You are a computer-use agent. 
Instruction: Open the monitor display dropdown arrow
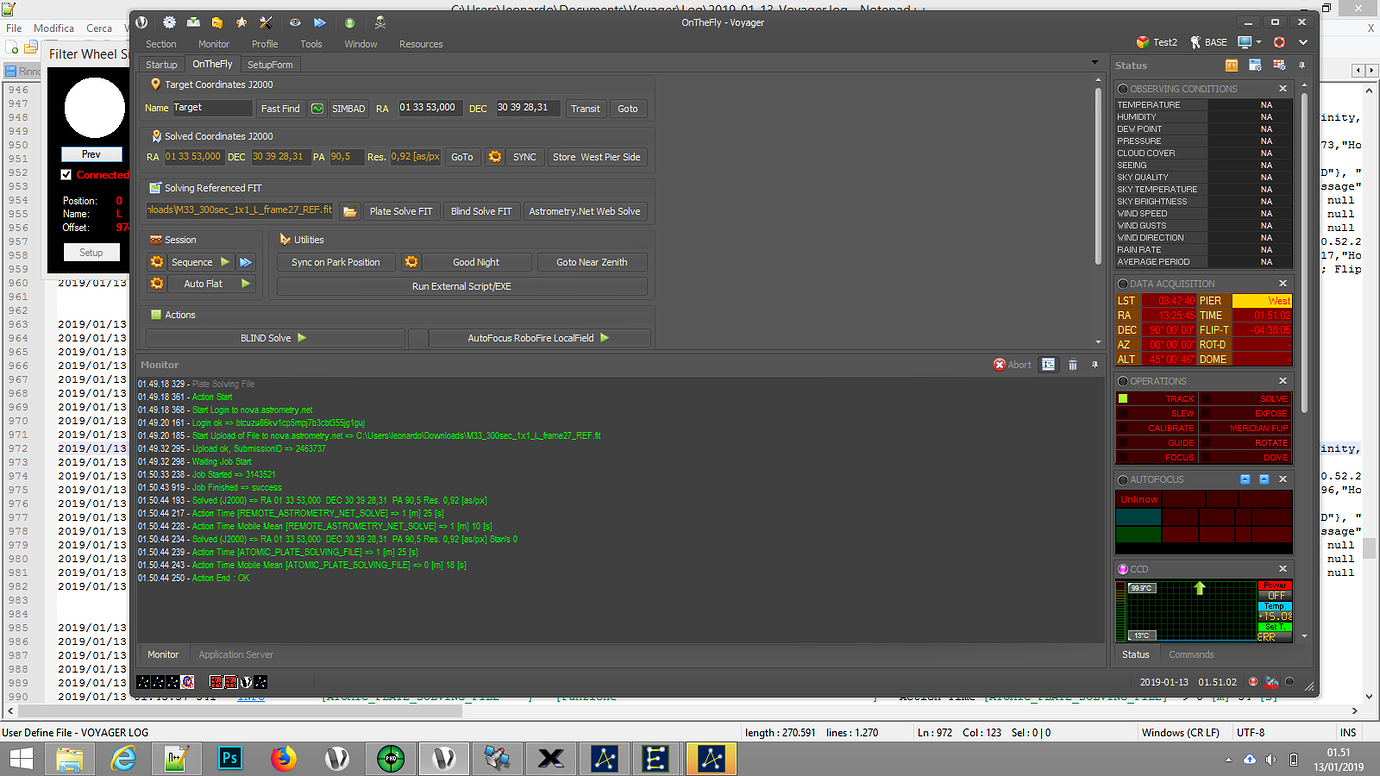click(1260, 43)
